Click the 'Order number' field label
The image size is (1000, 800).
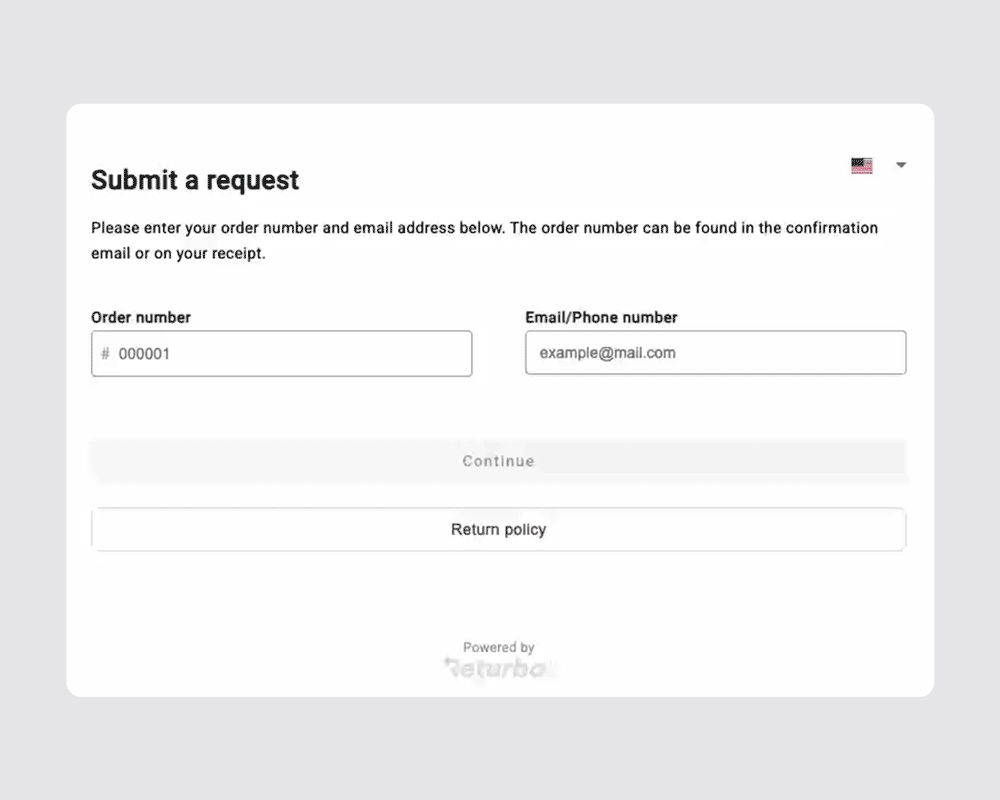[141, 317]
